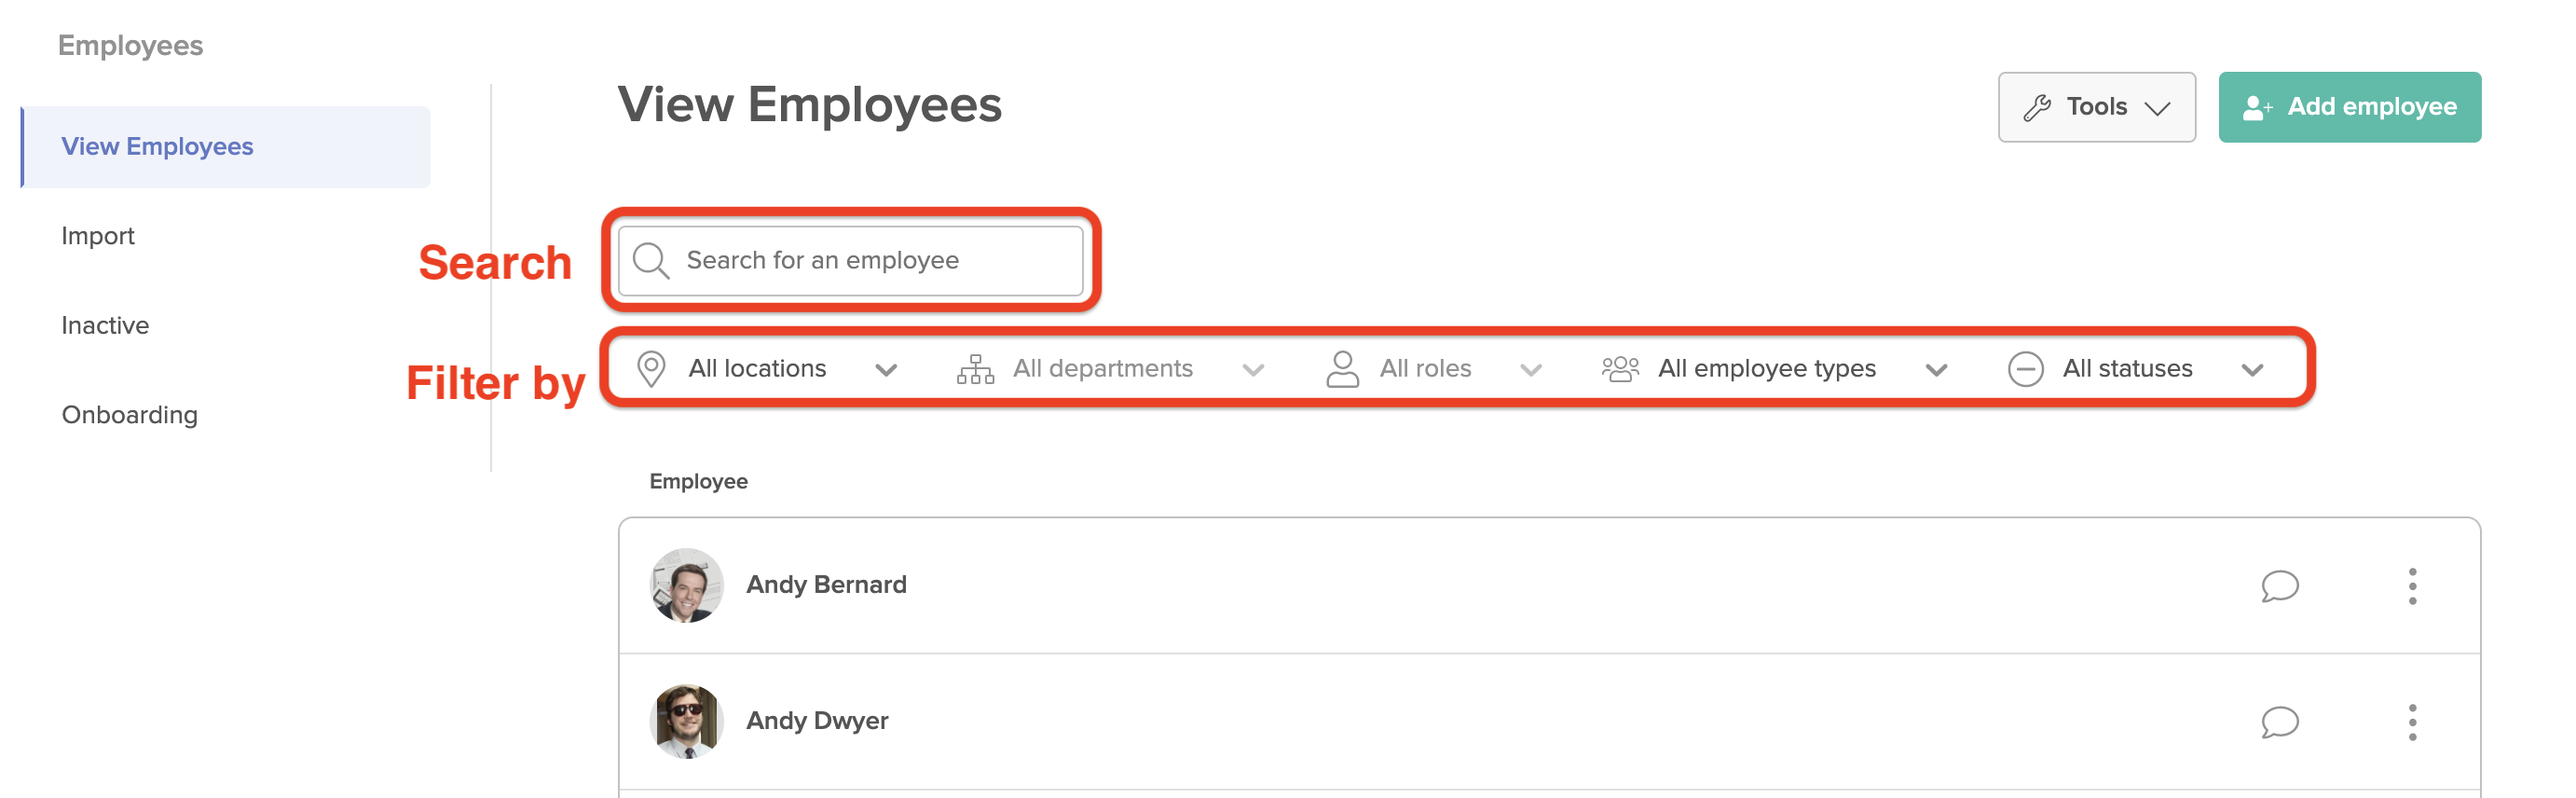Image resolution: width=2576 pixels, height=798 pixels.
Task: Open Andy Bernard's employee name
Action: (x=826, y=585)
